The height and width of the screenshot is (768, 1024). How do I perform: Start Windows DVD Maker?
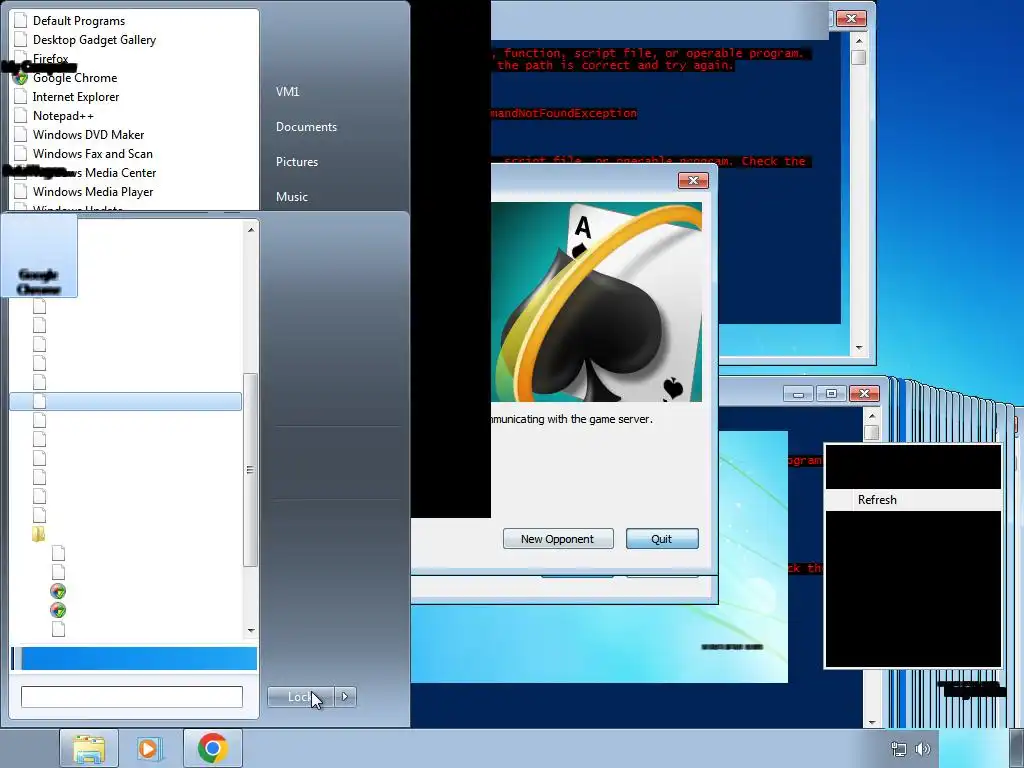[88, 135]
